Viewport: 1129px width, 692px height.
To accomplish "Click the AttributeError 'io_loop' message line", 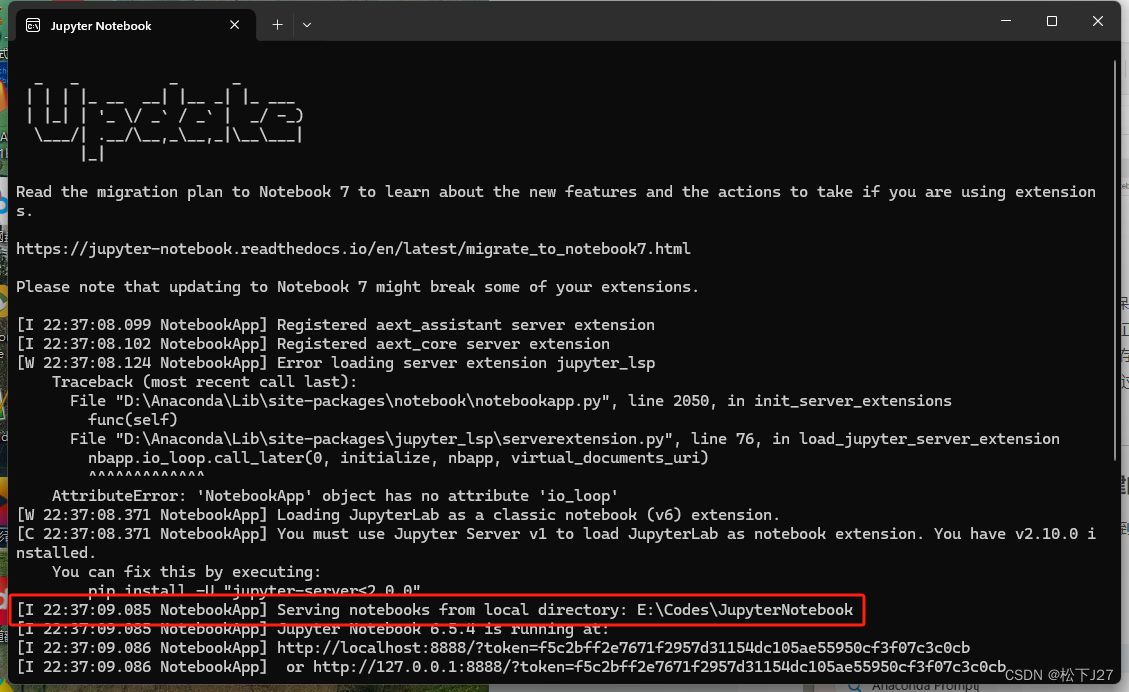I will [x=336, y=496].
